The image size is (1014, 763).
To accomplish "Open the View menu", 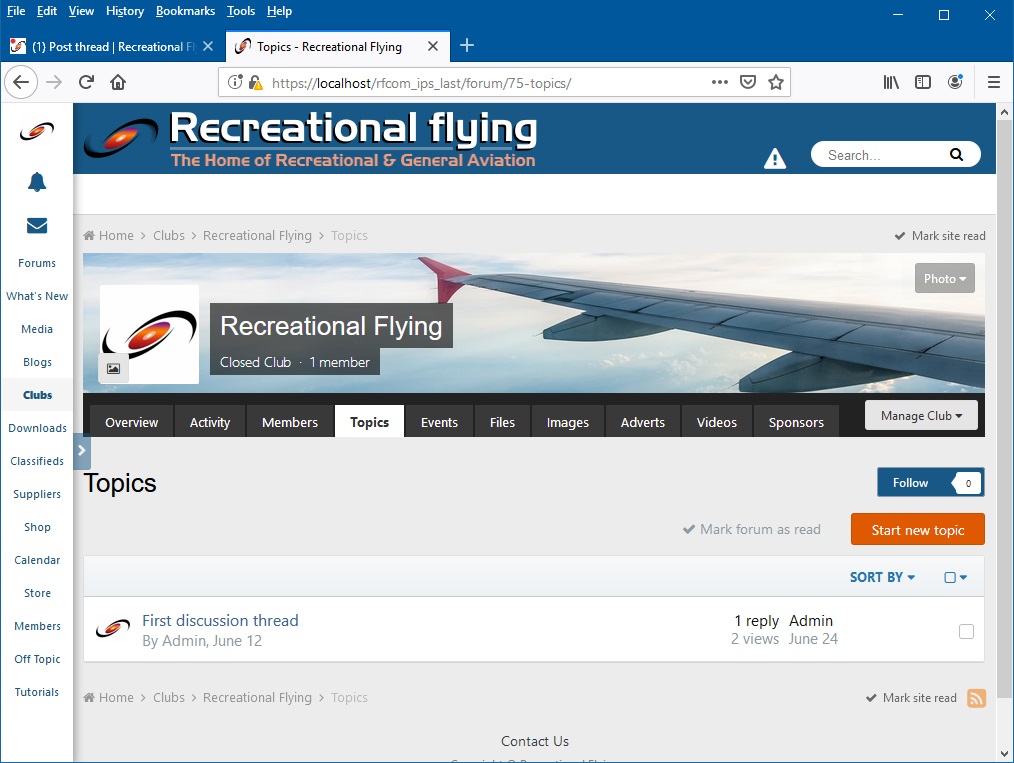I will (x=81, y=11).
